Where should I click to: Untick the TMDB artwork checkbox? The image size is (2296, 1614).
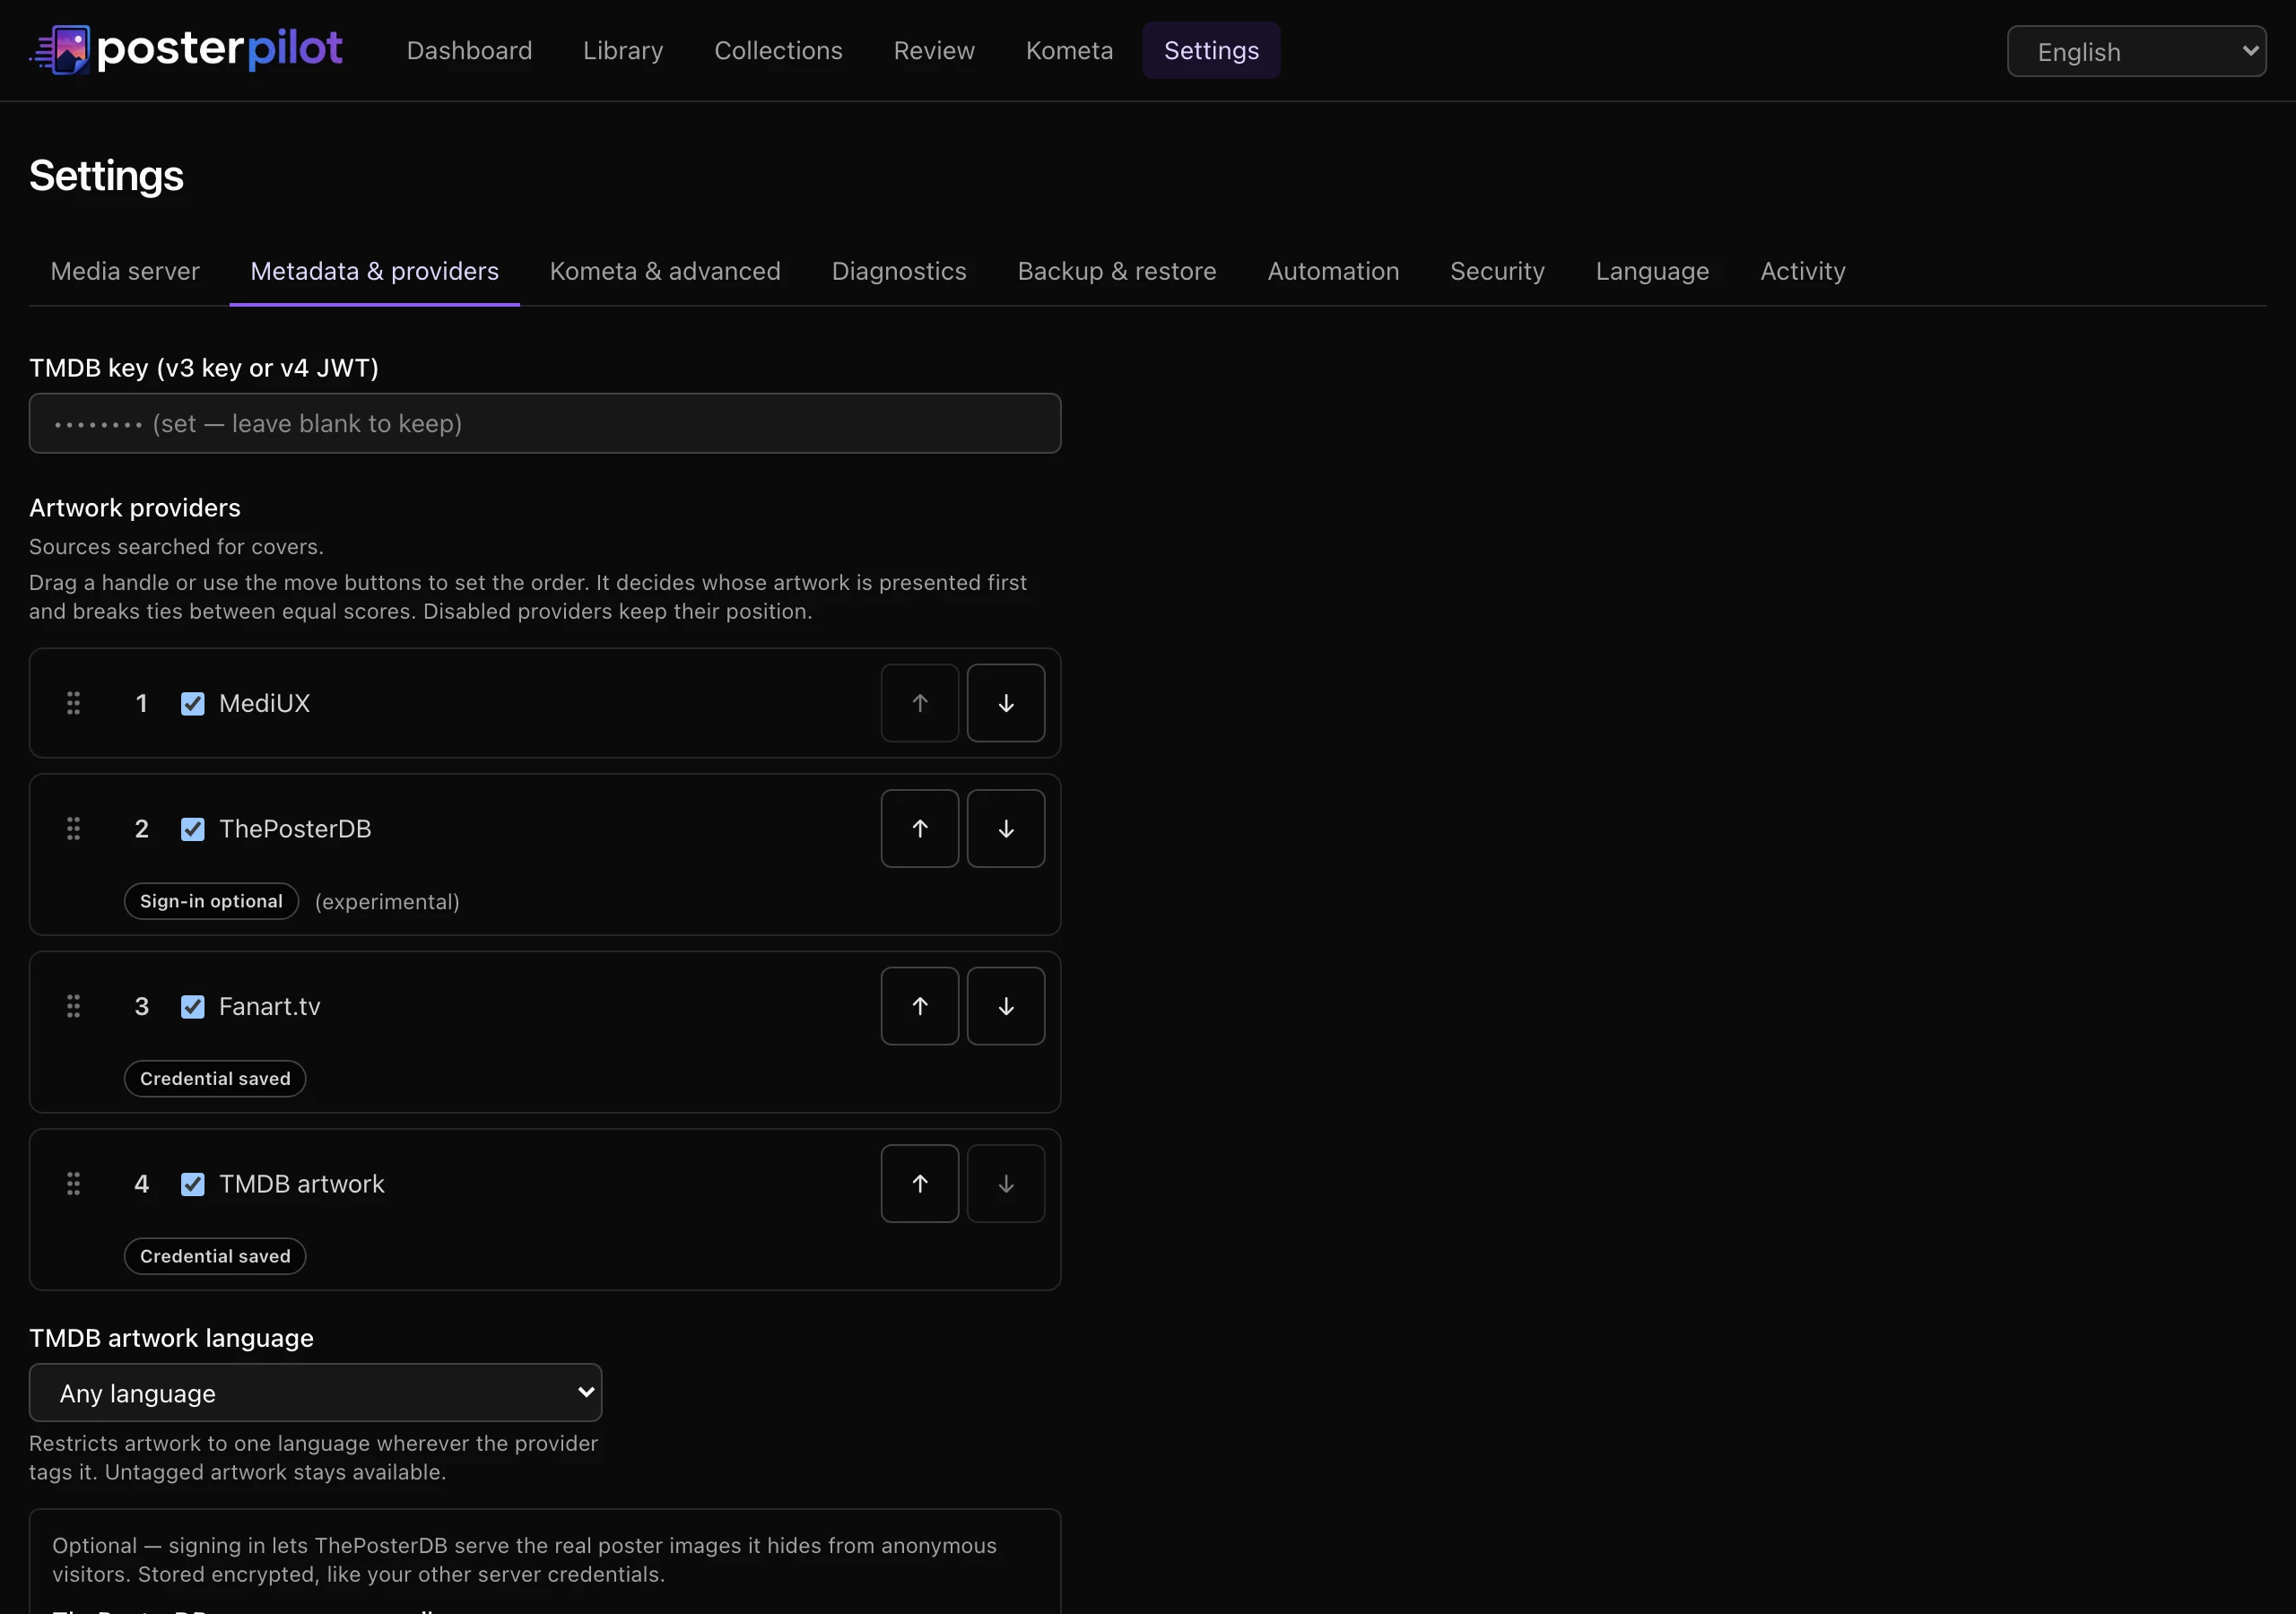[193, 1184]
